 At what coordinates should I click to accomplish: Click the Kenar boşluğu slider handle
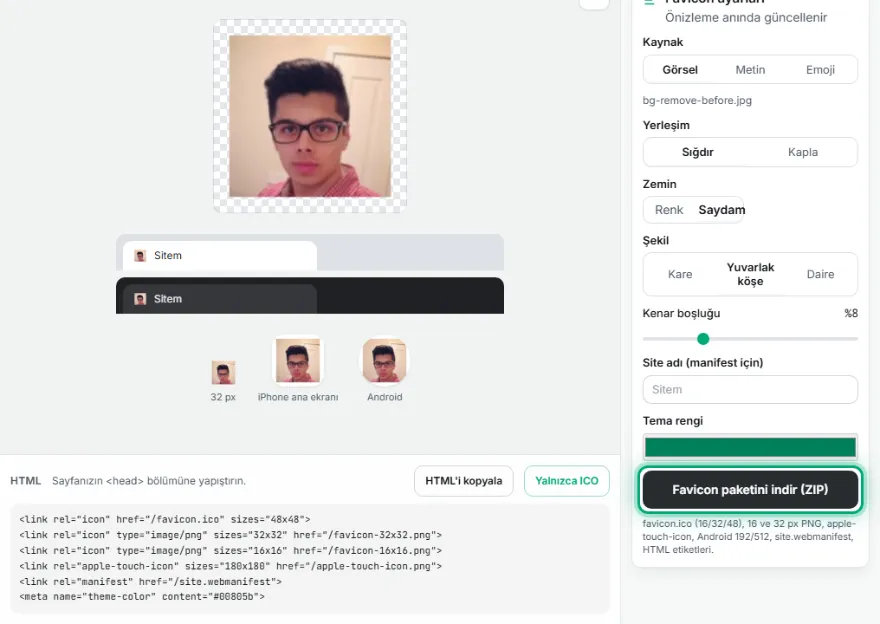[x=703, y=339]
